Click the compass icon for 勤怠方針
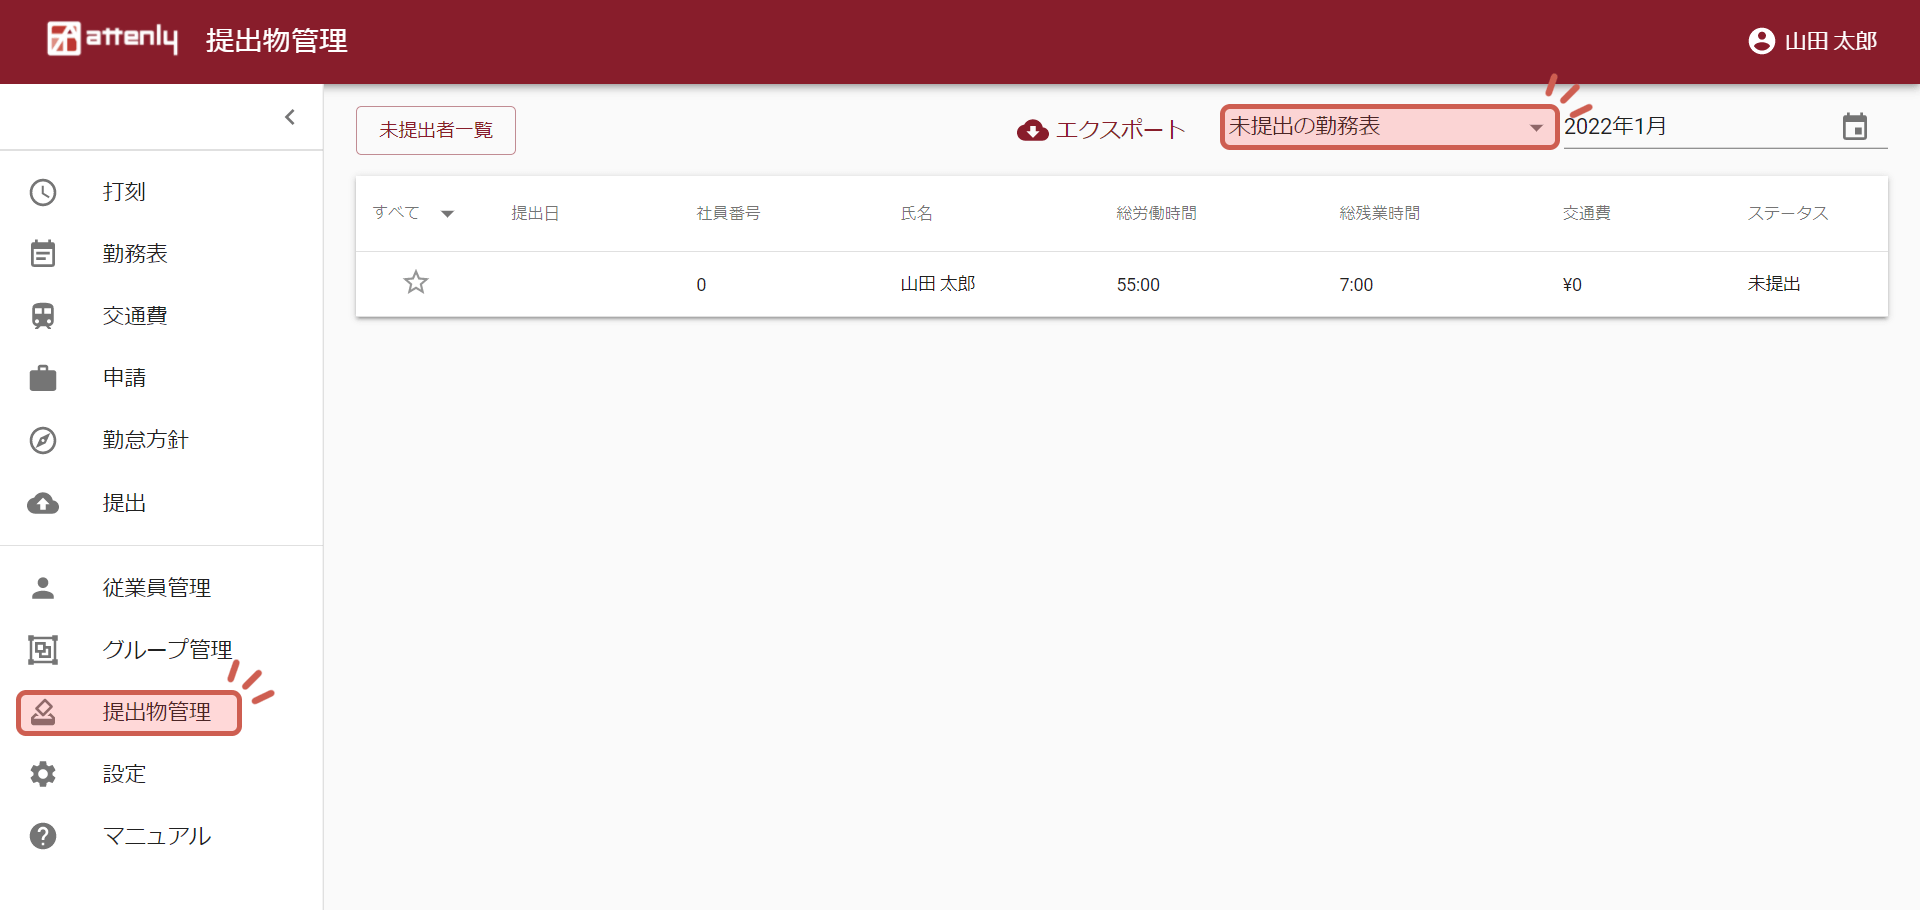The width and height of the screenshot is (1920, 910). 43,440
